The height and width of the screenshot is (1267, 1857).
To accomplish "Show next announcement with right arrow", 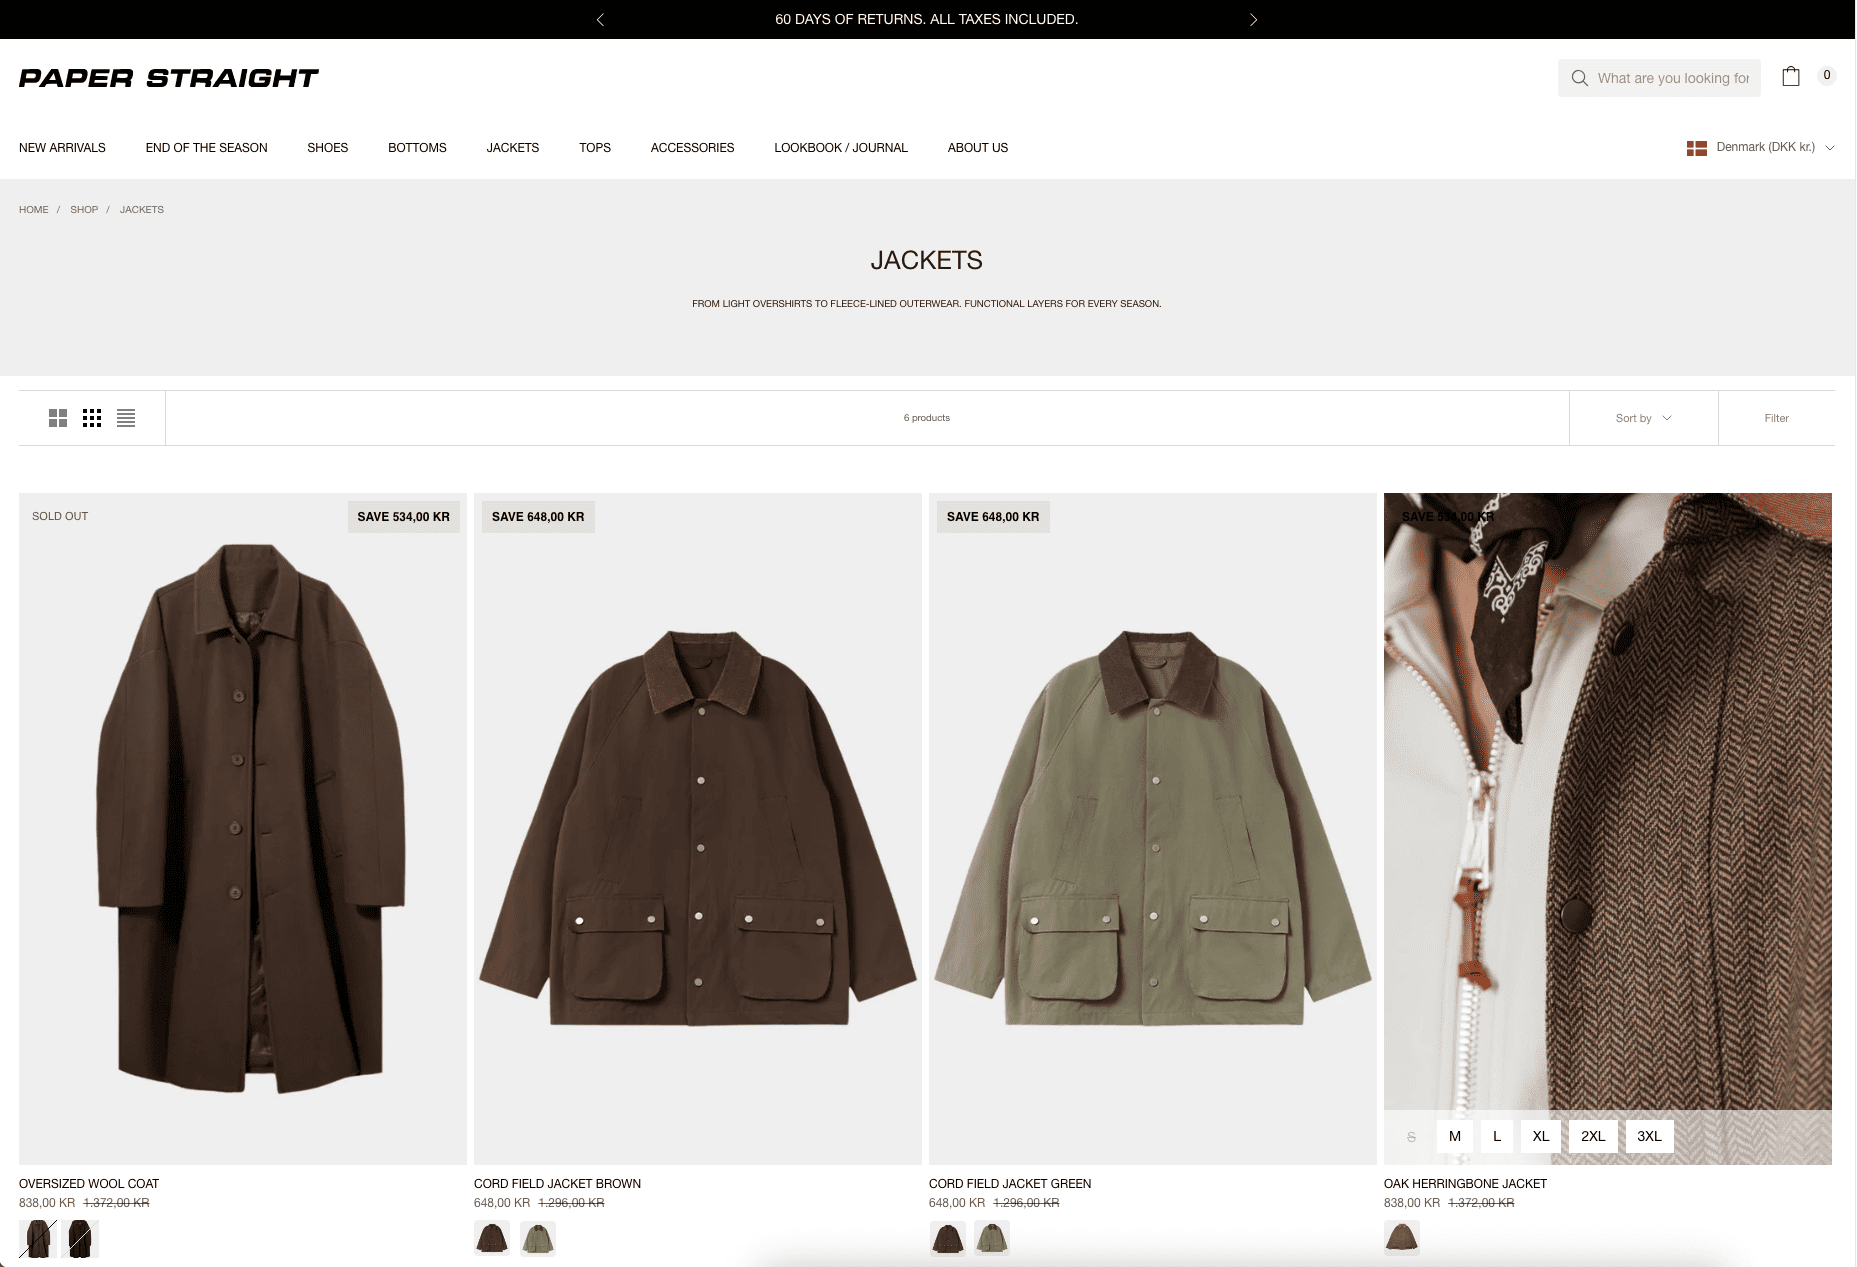I will pyautogui.click(x=1253, y=20).
